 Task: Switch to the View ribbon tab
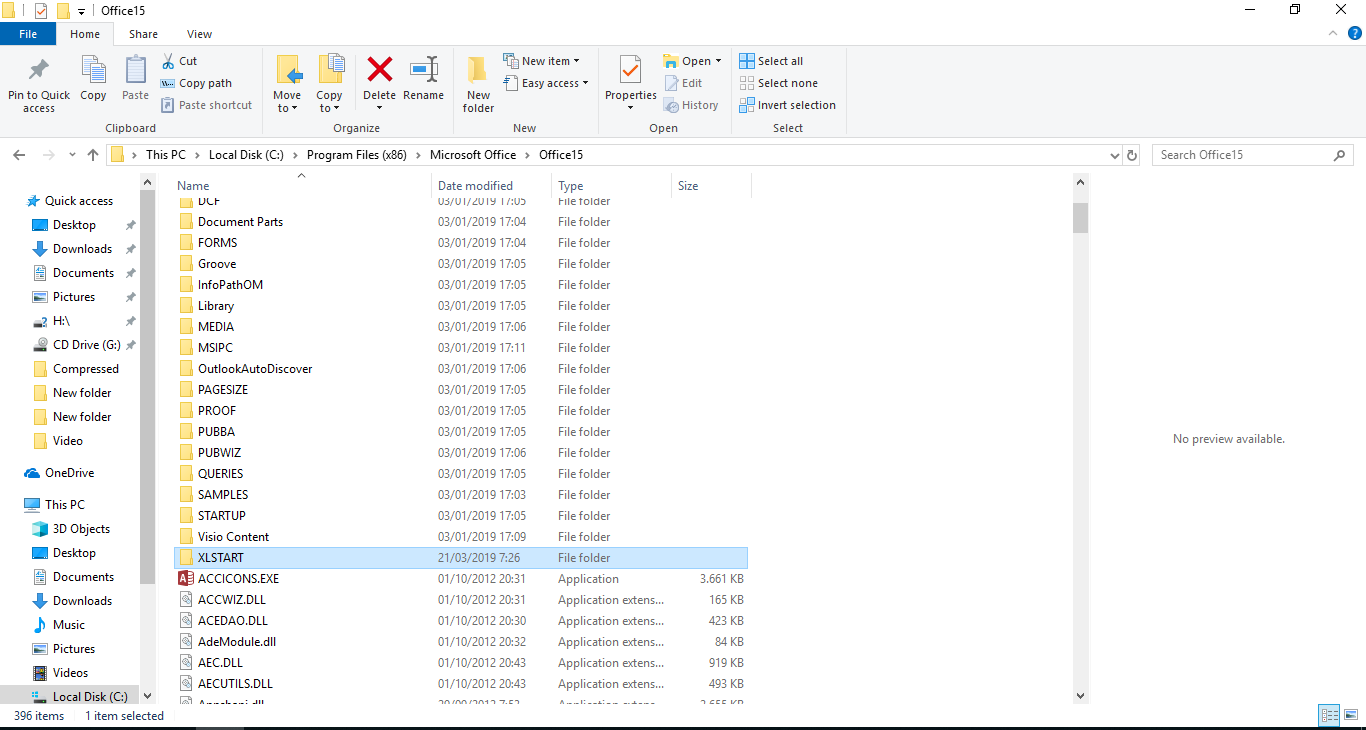(x=198, y=33)
